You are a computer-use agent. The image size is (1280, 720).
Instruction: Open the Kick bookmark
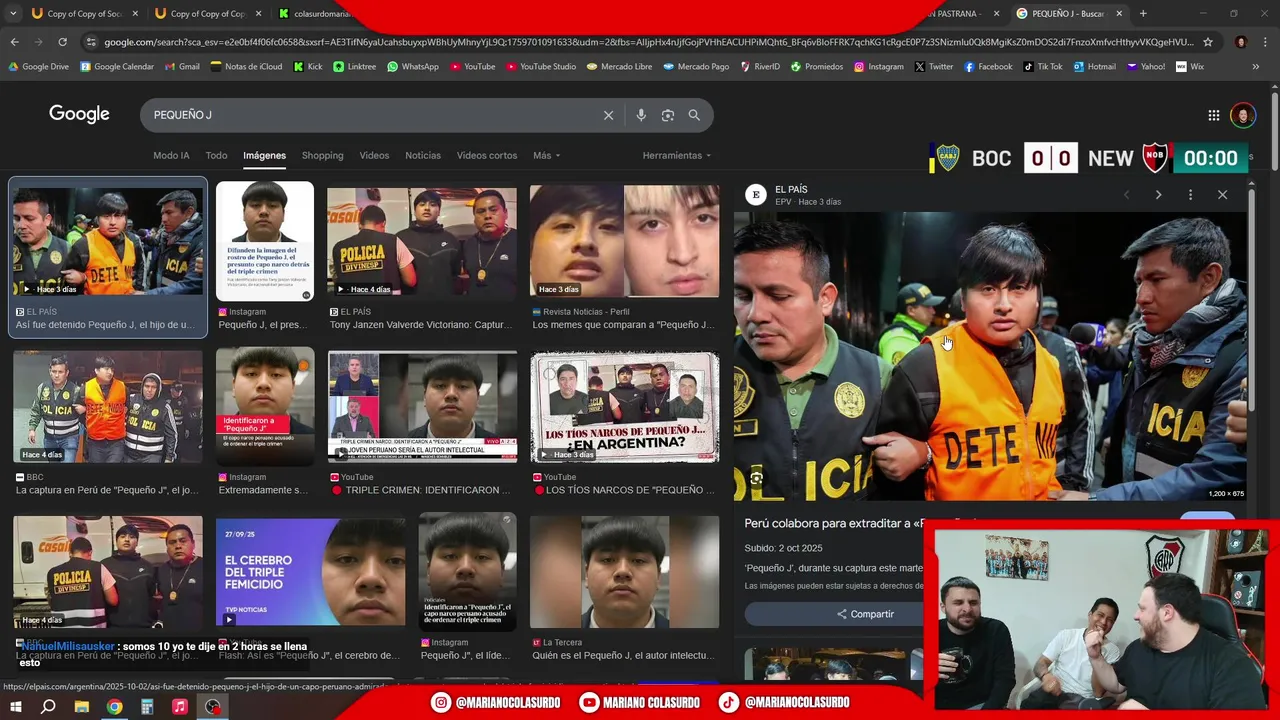[308, 67]
